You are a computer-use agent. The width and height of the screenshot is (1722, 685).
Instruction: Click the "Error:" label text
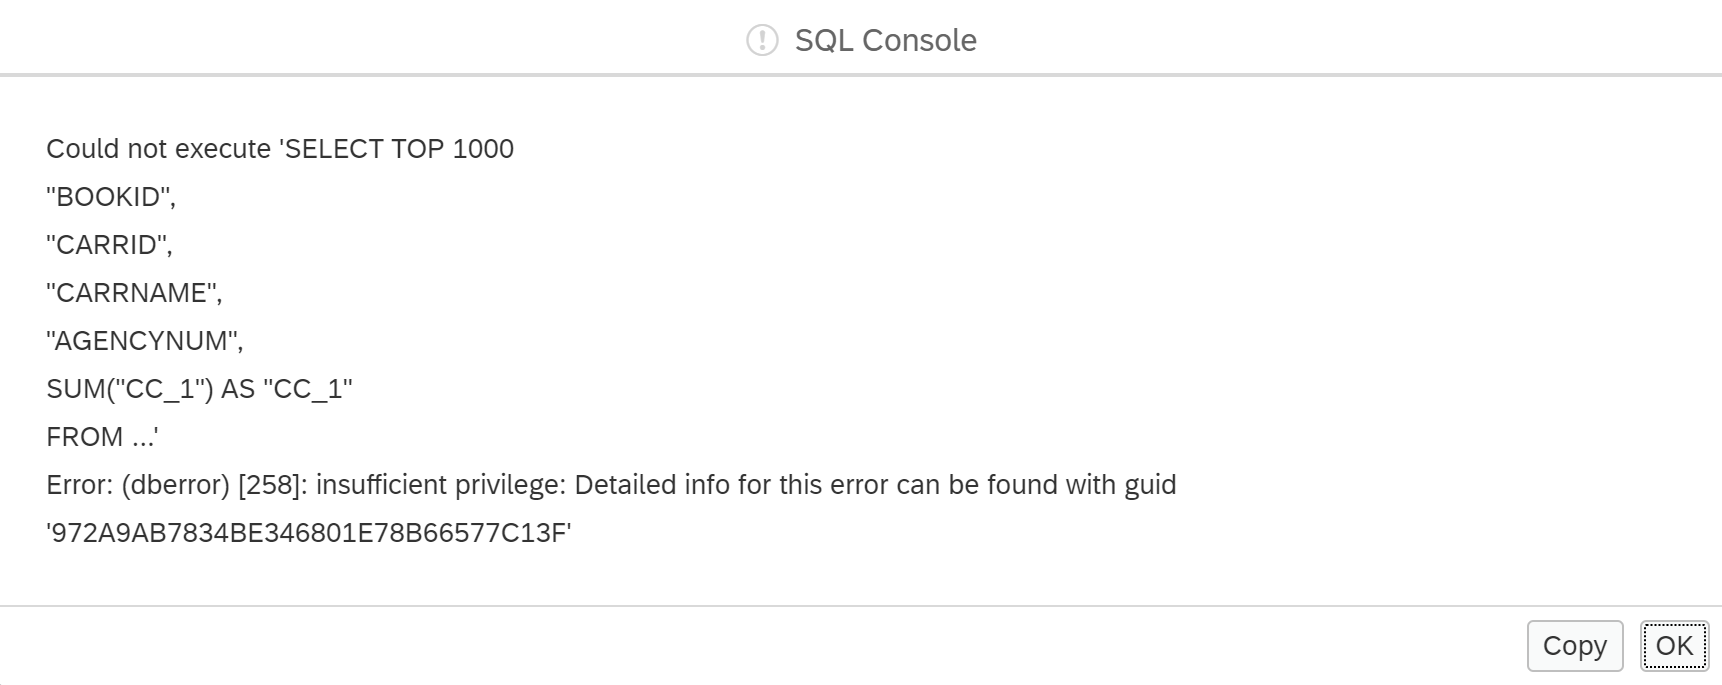pos(80,485)
